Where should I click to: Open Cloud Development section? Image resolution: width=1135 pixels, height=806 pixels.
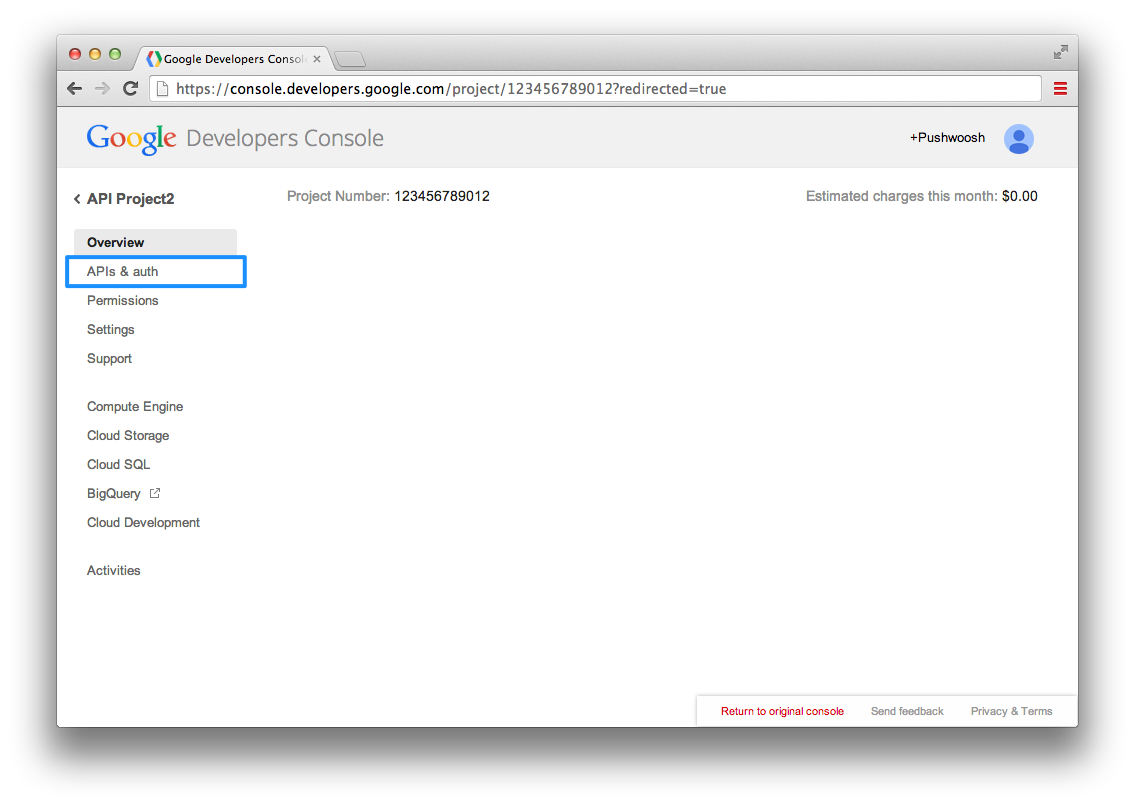143,522
